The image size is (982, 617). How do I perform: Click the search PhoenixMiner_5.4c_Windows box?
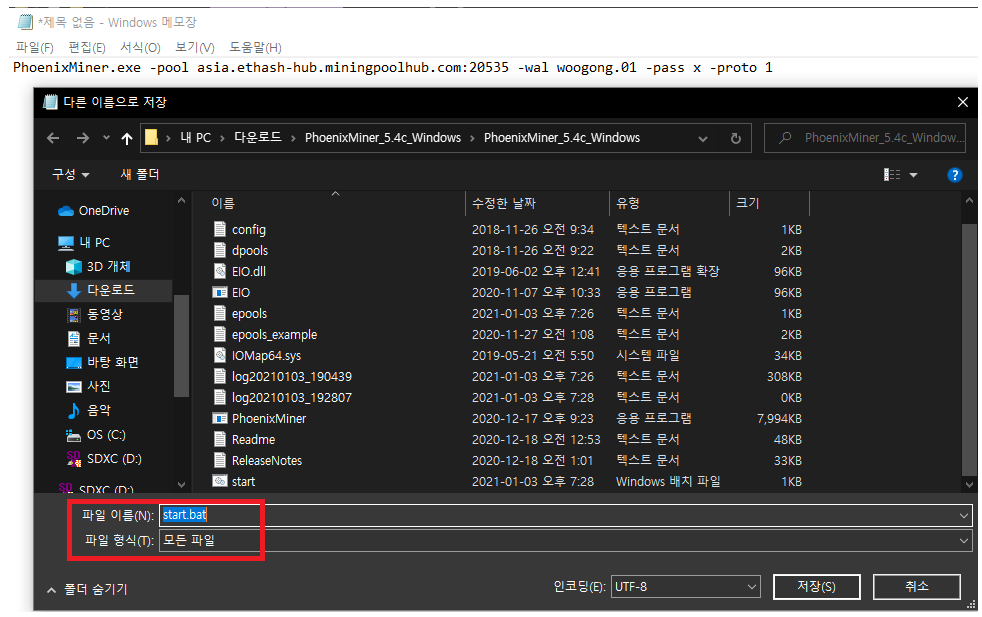[x=865, y=138]
